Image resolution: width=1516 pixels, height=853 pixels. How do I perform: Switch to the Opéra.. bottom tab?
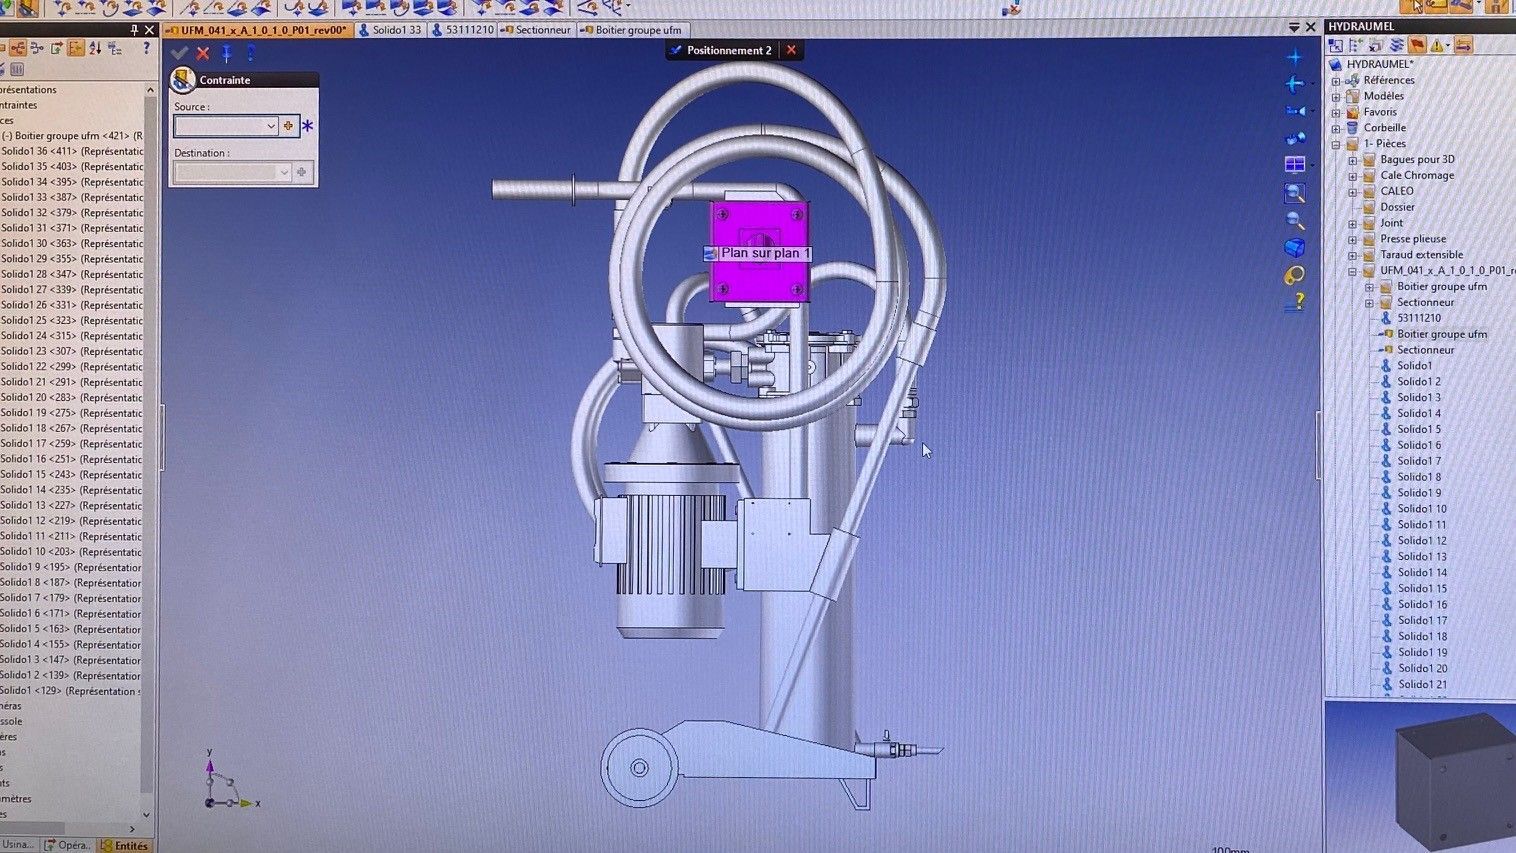click(68, 846)
